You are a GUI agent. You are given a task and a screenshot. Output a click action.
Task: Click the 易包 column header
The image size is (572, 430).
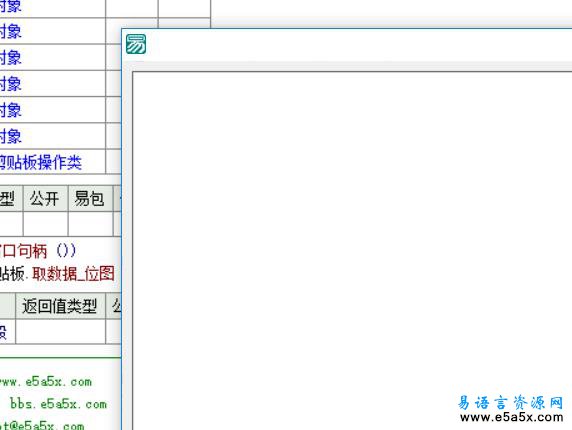pyautogui.click(x=90, y=198)
